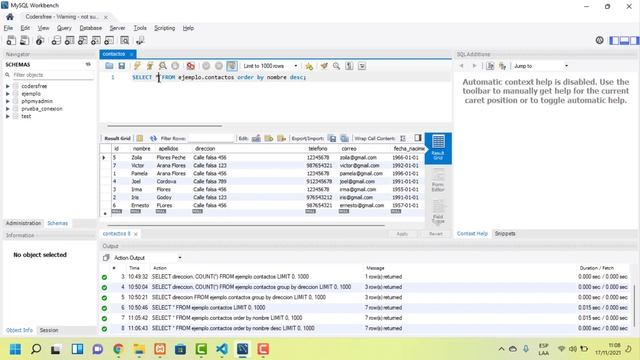Expand the test schema
Image resolution: width=640 pixels, height=360 pixels.
[8, 116]
